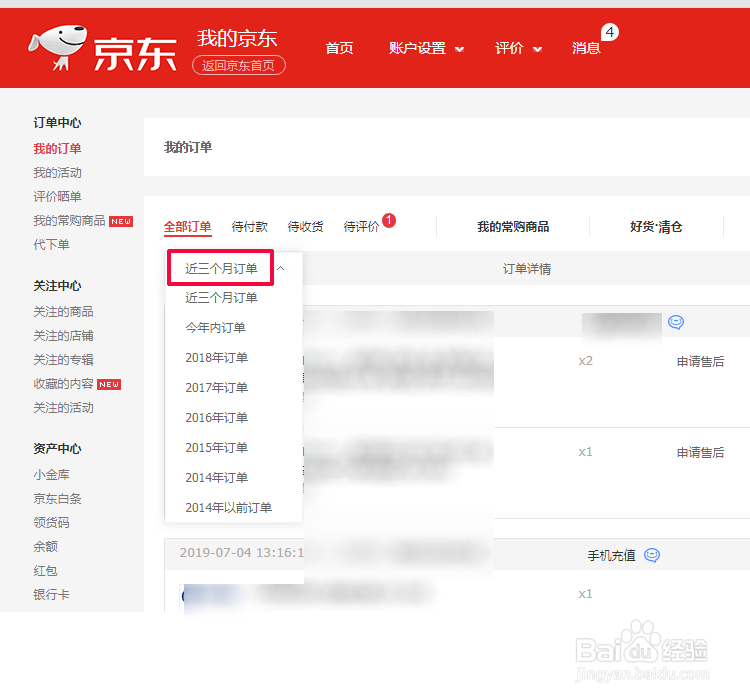
Task: Open 关注的专辑 in sidebar
Action: [x=63, y=359]
